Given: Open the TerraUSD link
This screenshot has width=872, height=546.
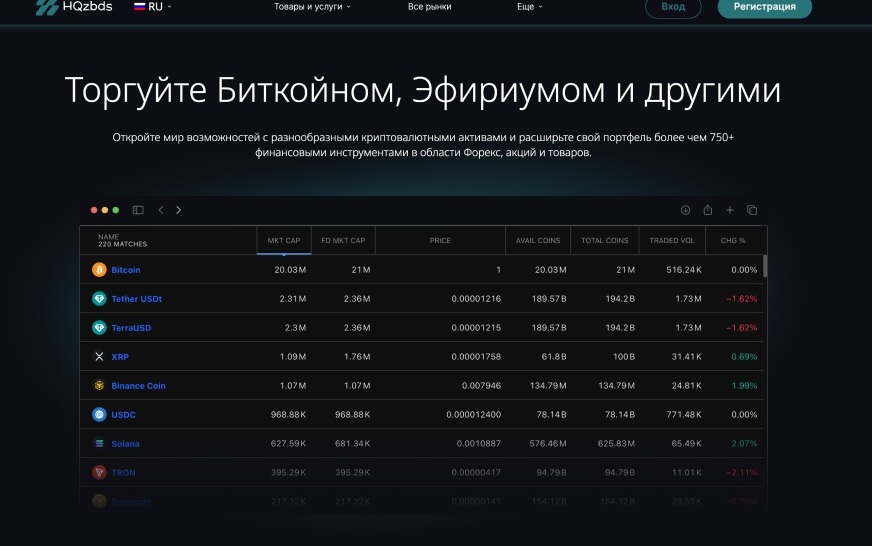Looking at the screenshot, I should click(131, 327).
